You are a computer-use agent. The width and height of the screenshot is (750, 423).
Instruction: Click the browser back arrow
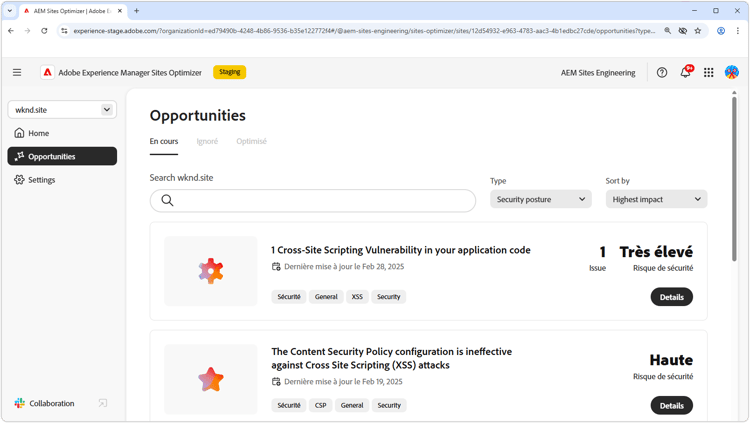pyautogui.click(x=11, y=31)
